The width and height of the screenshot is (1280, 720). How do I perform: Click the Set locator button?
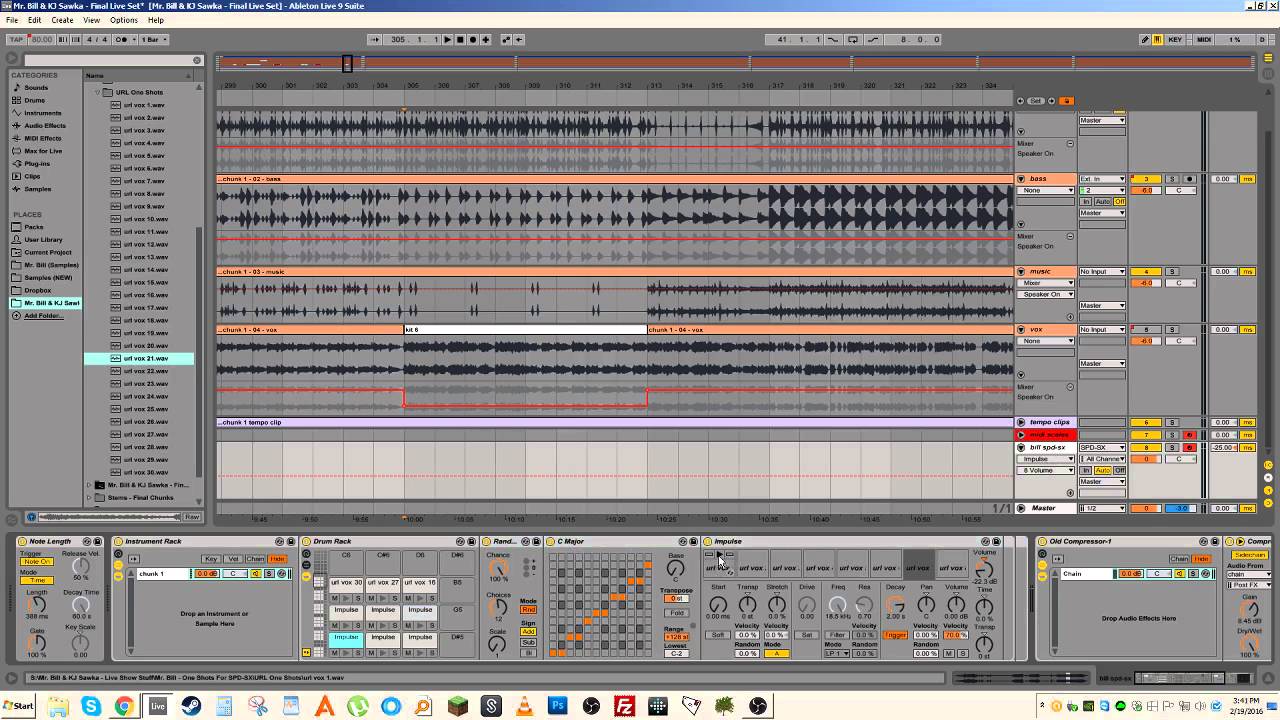1037,100
